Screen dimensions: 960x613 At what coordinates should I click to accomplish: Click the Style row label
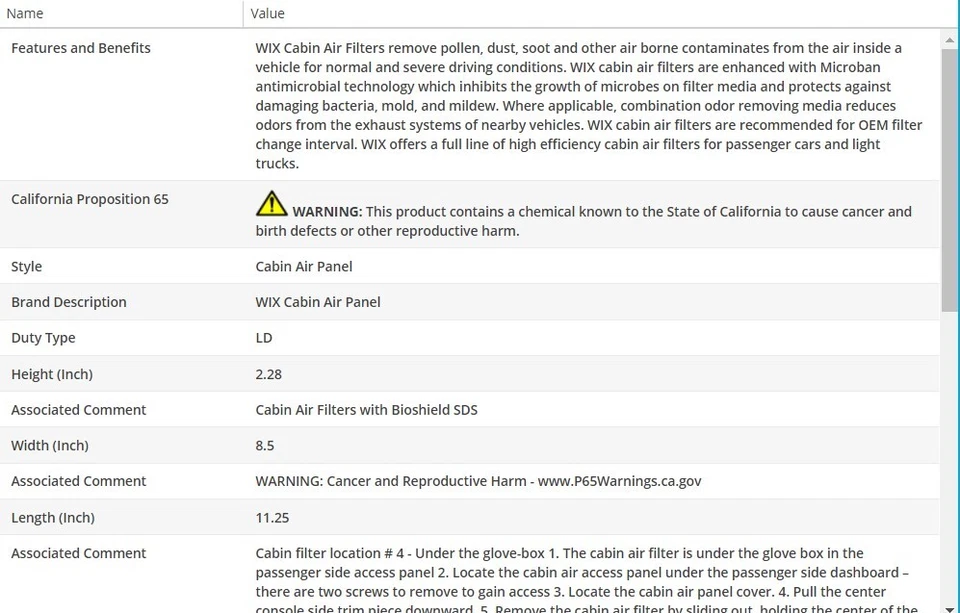pyautogui.click(x=27, y=266)
